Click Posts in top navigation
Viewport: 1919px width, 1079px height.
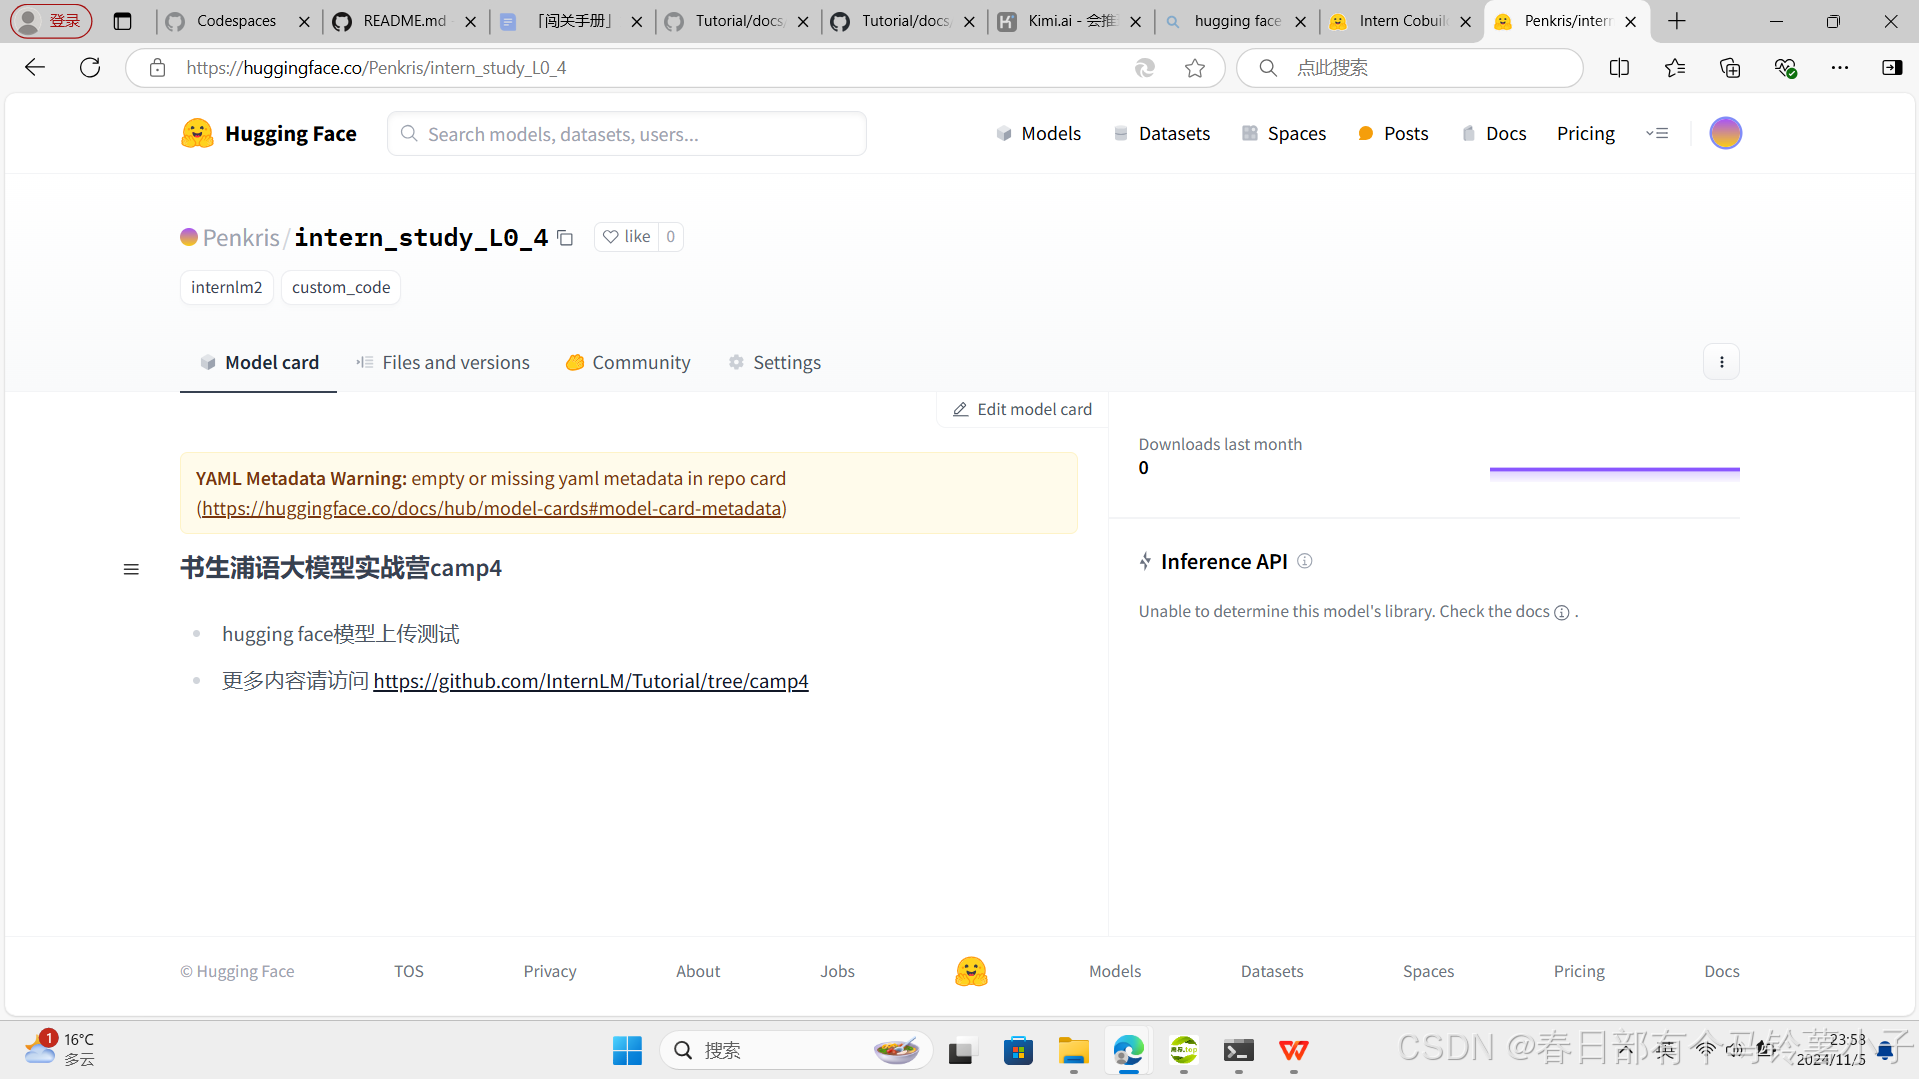tap(1393, 134)
